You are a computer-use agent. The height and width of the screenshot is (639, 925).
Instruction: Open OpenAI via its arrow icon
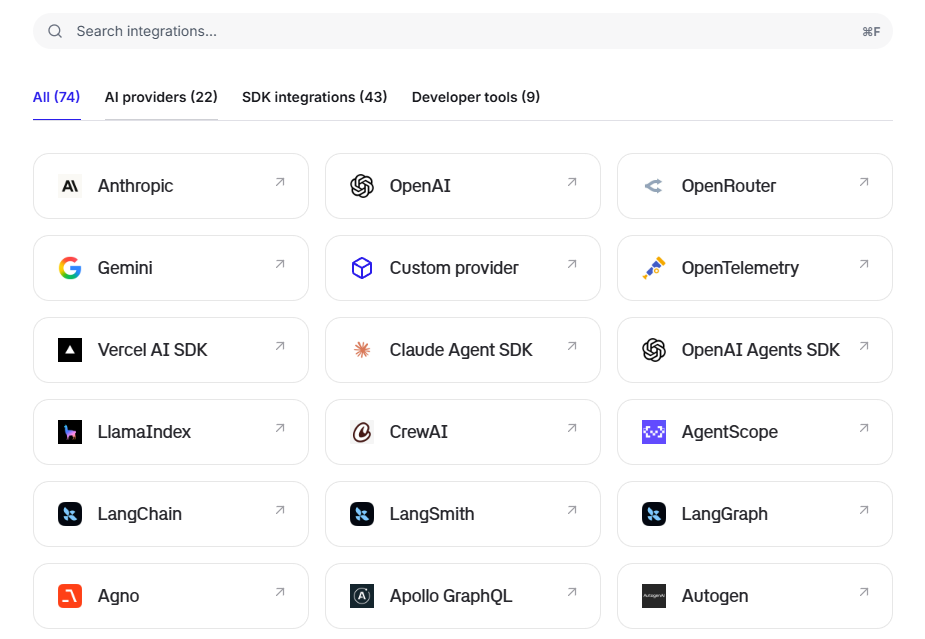(572, 182)
